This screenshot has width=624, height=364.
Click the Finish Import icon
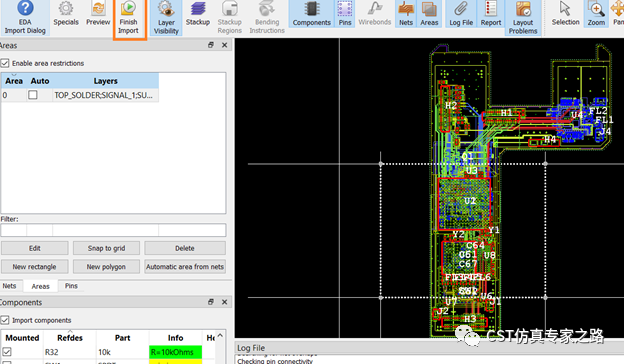coord(128,18)
